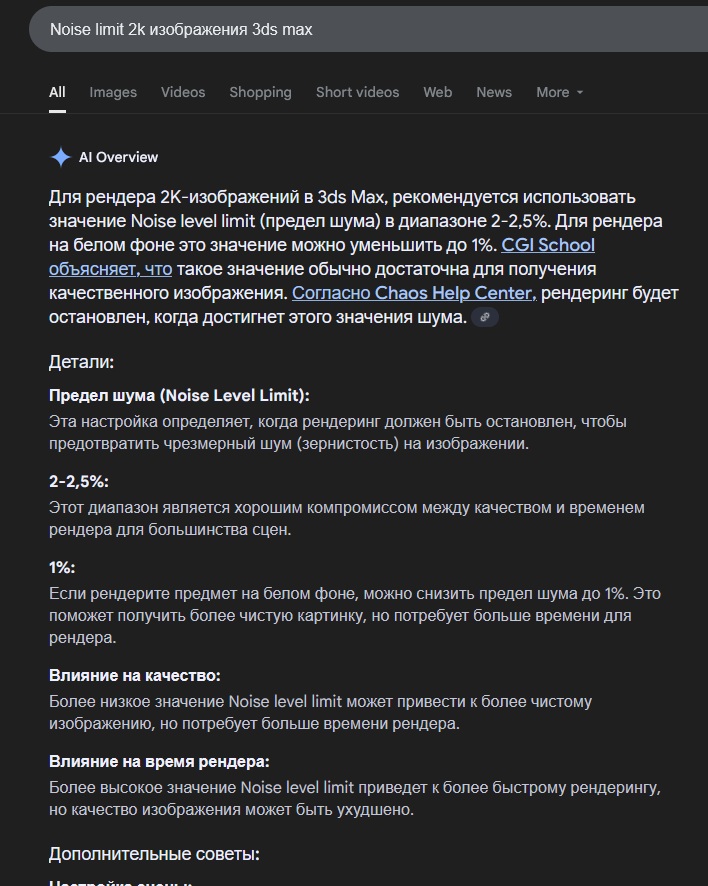Click the Влияние на время рендера heading
Image resolution: width=708 pixels, height=886 pixels.
pyautogui.click(x=159, y=761)
